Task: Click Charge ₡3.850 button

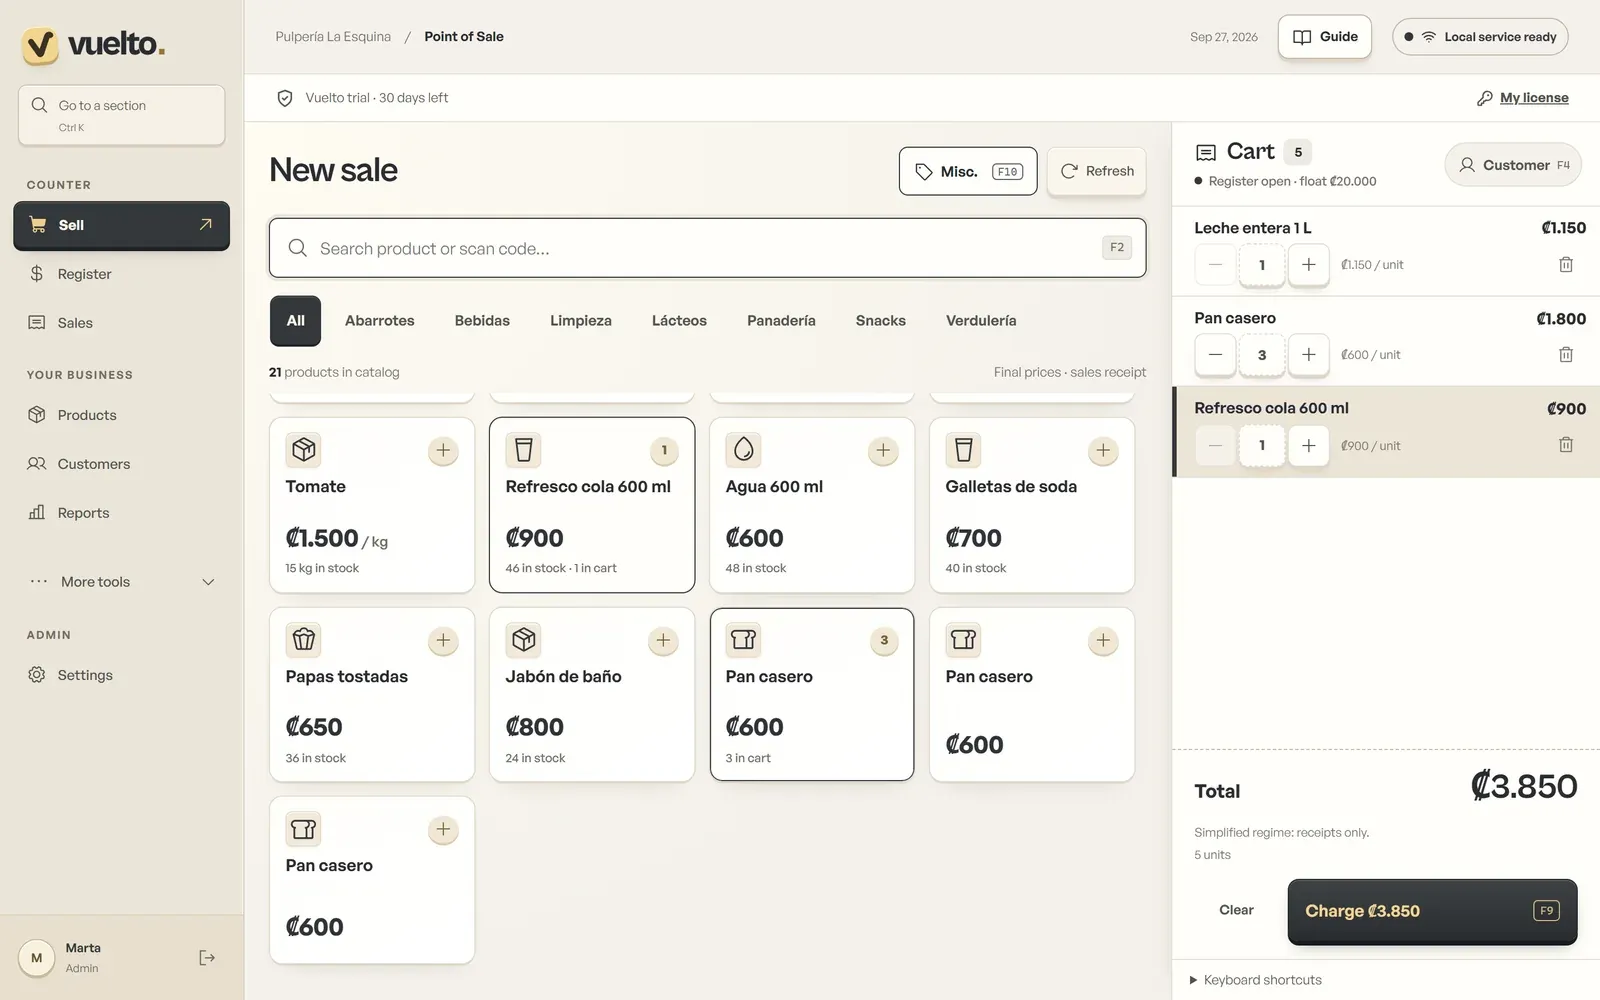Action: (1432, 911)
